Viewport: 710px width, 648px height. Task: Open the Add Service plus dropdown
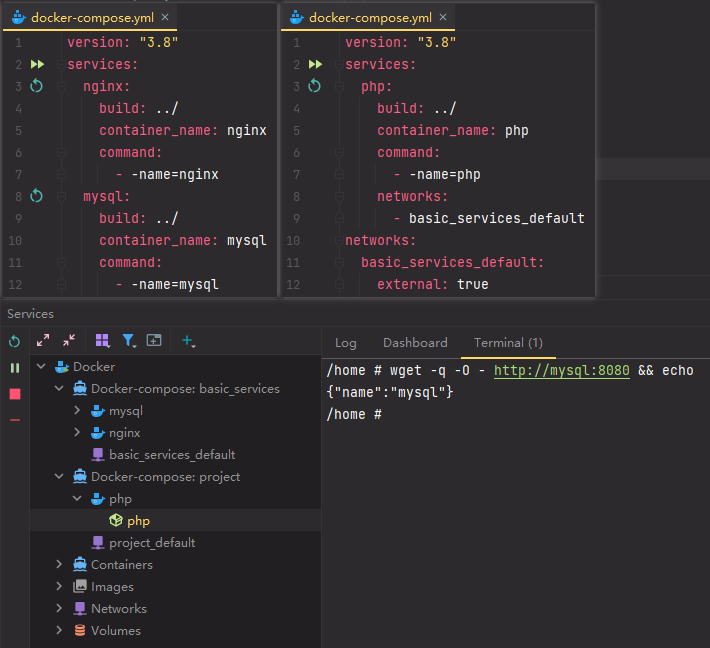pyautogui.click(x=188, y=340)
